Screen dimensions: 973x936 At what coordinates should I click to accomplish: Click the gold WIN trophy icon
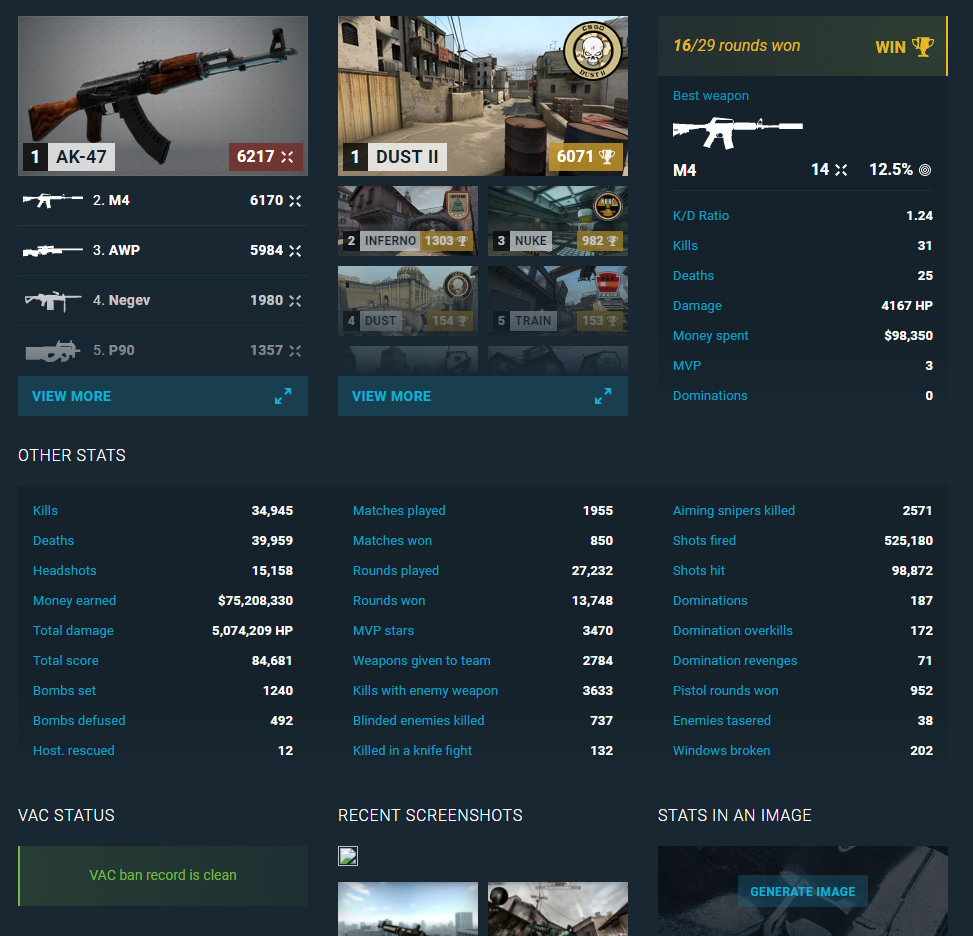point(922,46)
